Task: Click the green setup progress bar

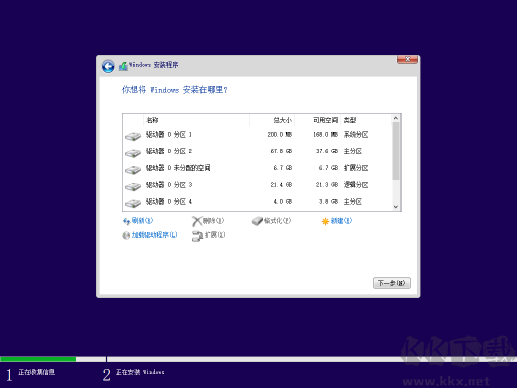Action: [38, 359]
